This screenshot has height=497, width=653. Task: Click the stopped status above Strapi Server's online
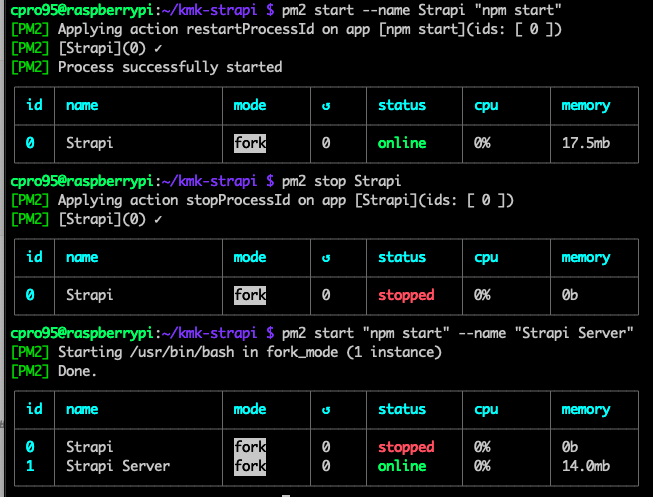coord(406,447)
